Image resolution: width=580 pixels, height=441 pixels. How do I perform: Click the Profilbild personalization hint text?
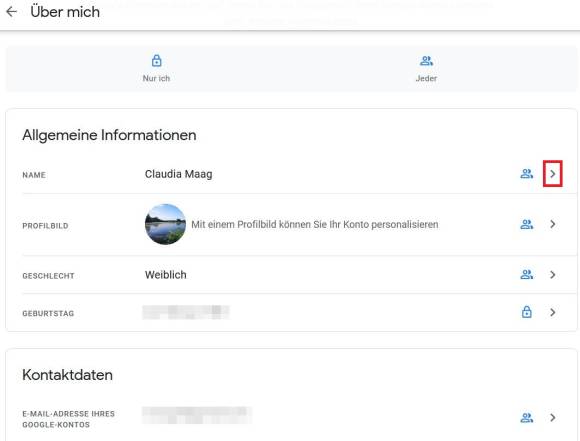(x=315, y=225)
